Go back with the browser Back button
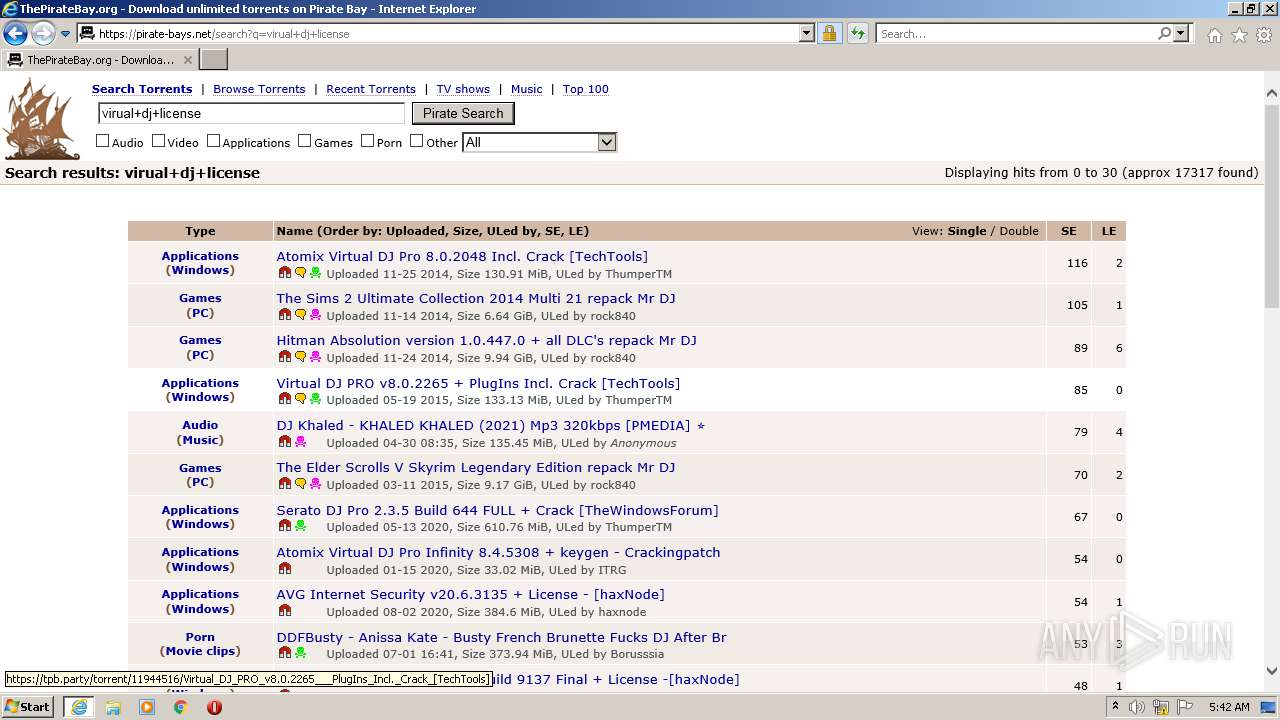This screenshot has height=720, width=1280. (15, 34)
